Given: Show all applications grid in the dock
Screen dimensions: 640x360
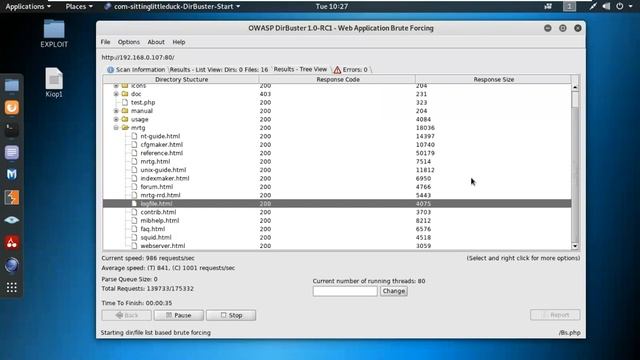Looking at the screenshot, I should click(11, 288).
